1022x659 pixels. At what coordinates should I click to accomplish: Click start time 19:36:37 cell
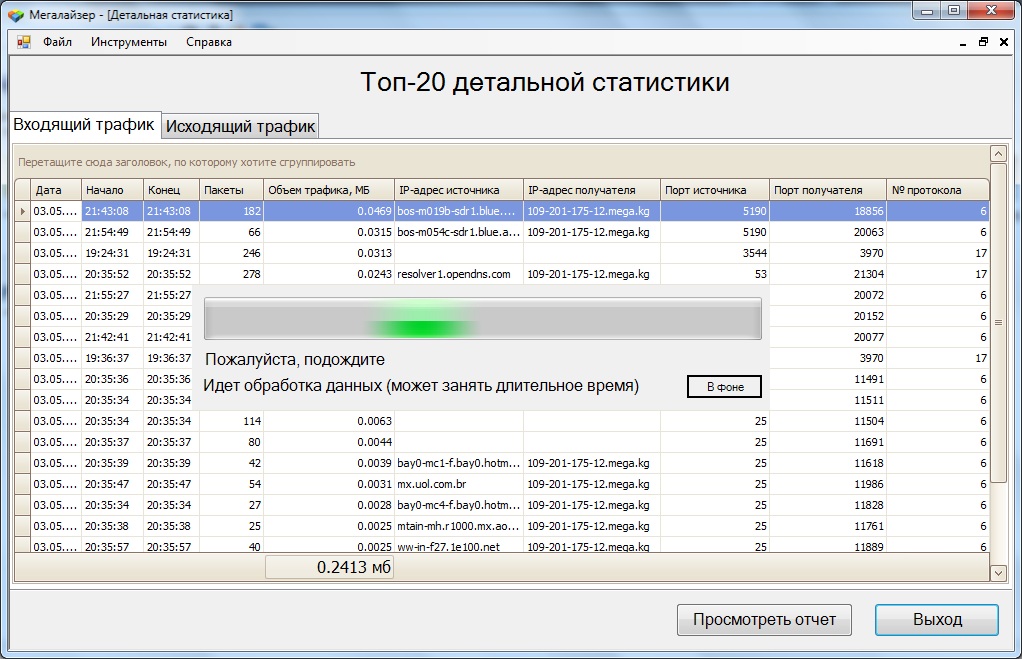coord(112,358)
